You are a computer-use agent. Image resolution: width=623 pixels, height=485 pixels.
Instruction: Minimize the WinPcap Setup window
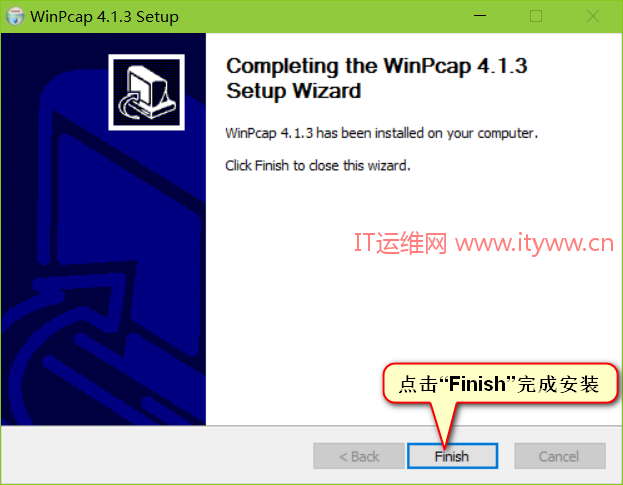coord(480,16)
